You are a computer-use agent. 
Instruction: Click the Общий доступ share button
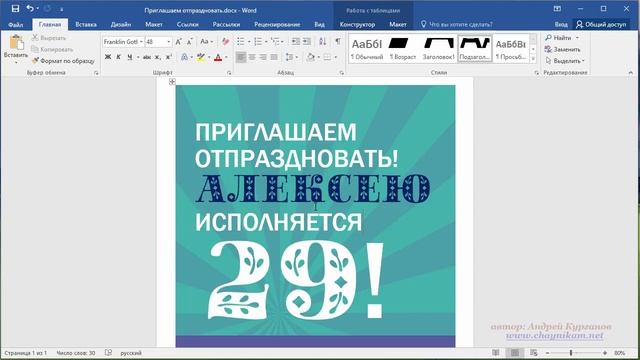pos(601,24)
